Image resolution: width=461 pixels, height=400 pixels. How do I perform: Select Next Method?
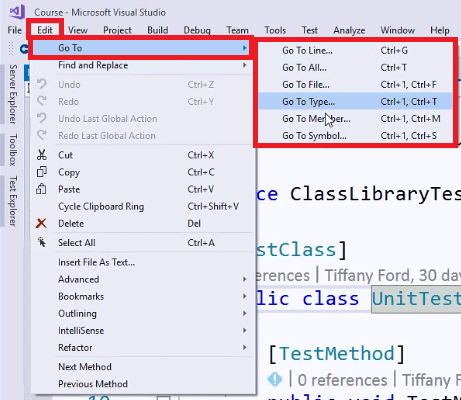(x=143, y=367)
